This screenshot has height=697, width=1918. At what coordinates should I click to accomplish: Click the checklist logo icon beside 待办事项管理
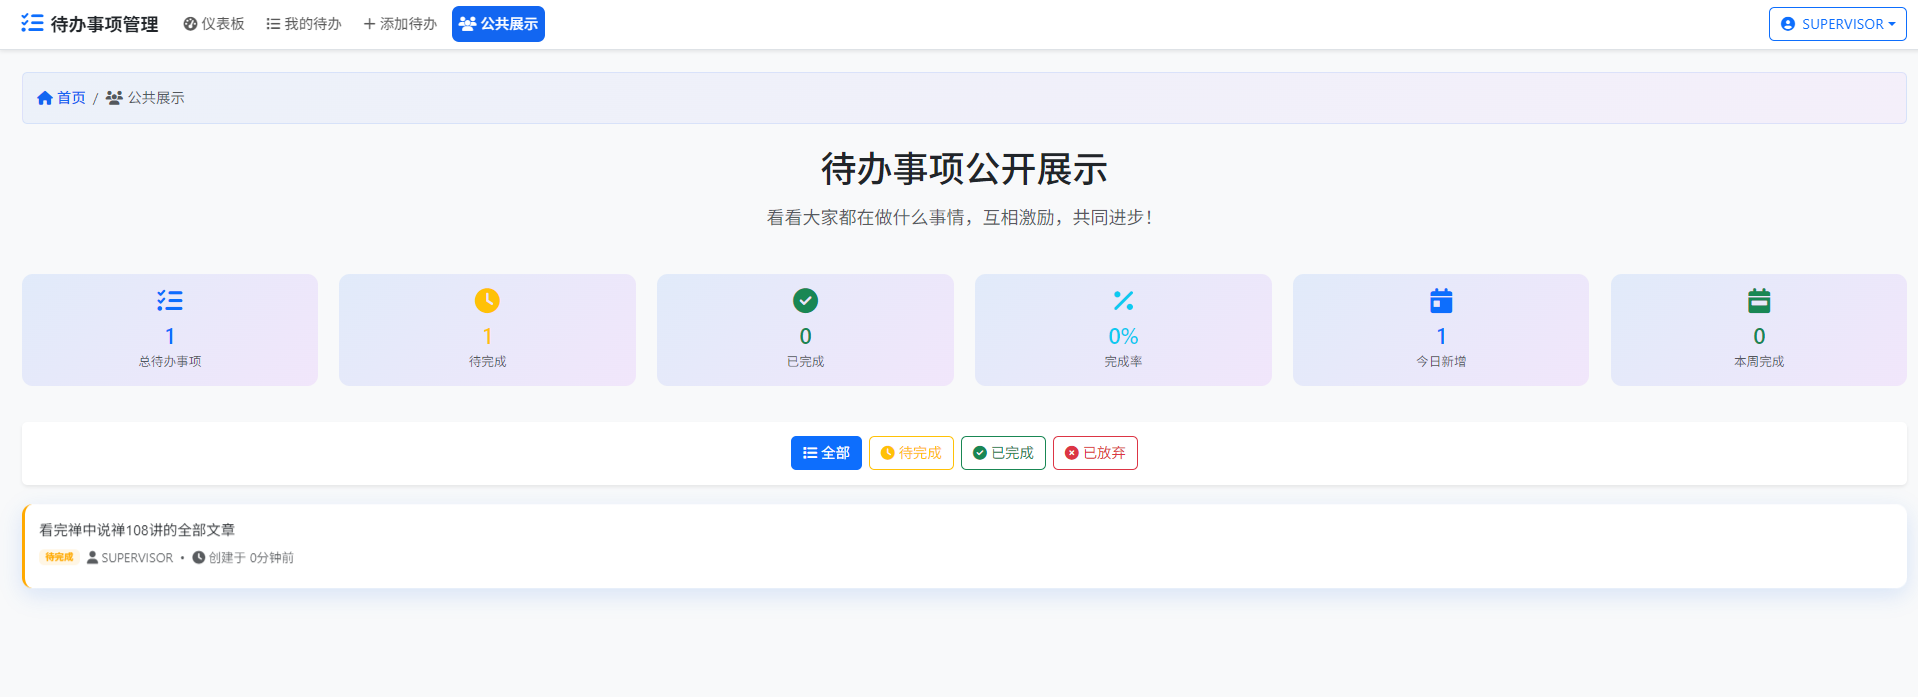click(32, 23)
